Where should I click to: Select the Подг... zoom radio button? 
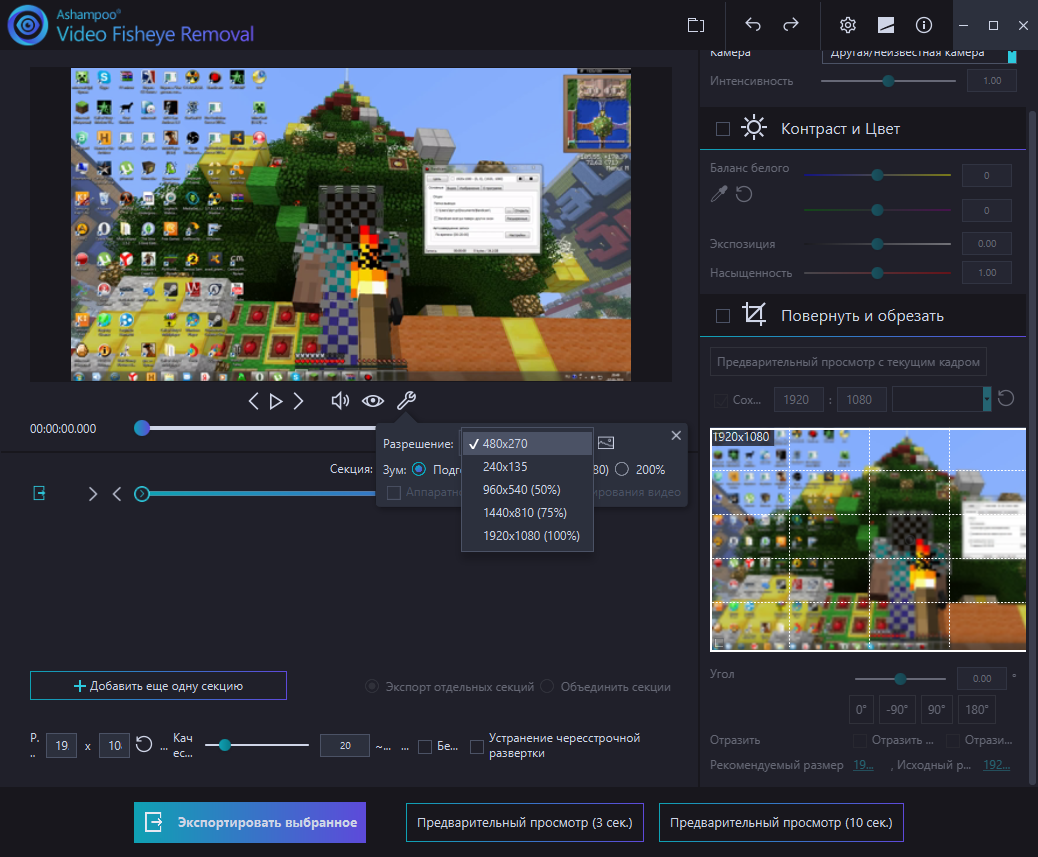click(x=419, y=469)
